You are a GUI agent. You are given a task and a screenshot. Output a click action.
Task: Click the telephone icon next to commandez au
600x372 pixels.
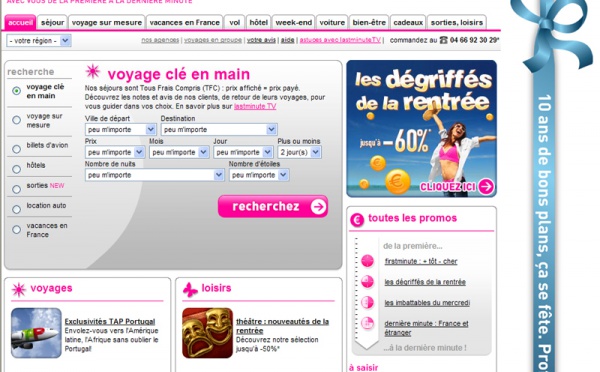(x=443, y=40)
